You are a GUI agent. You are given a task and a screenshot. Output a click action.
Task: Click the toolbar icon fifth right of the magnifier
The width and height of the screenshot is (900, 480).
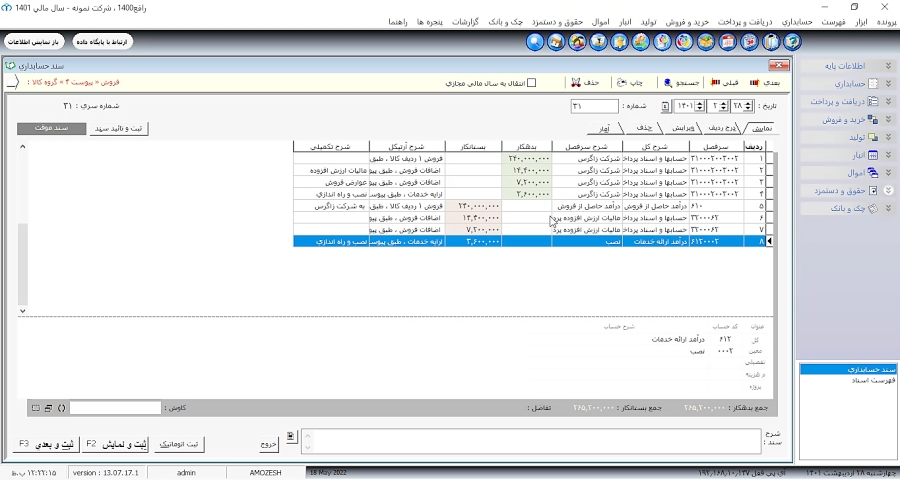pyautogui.click(x=642, y=42)
